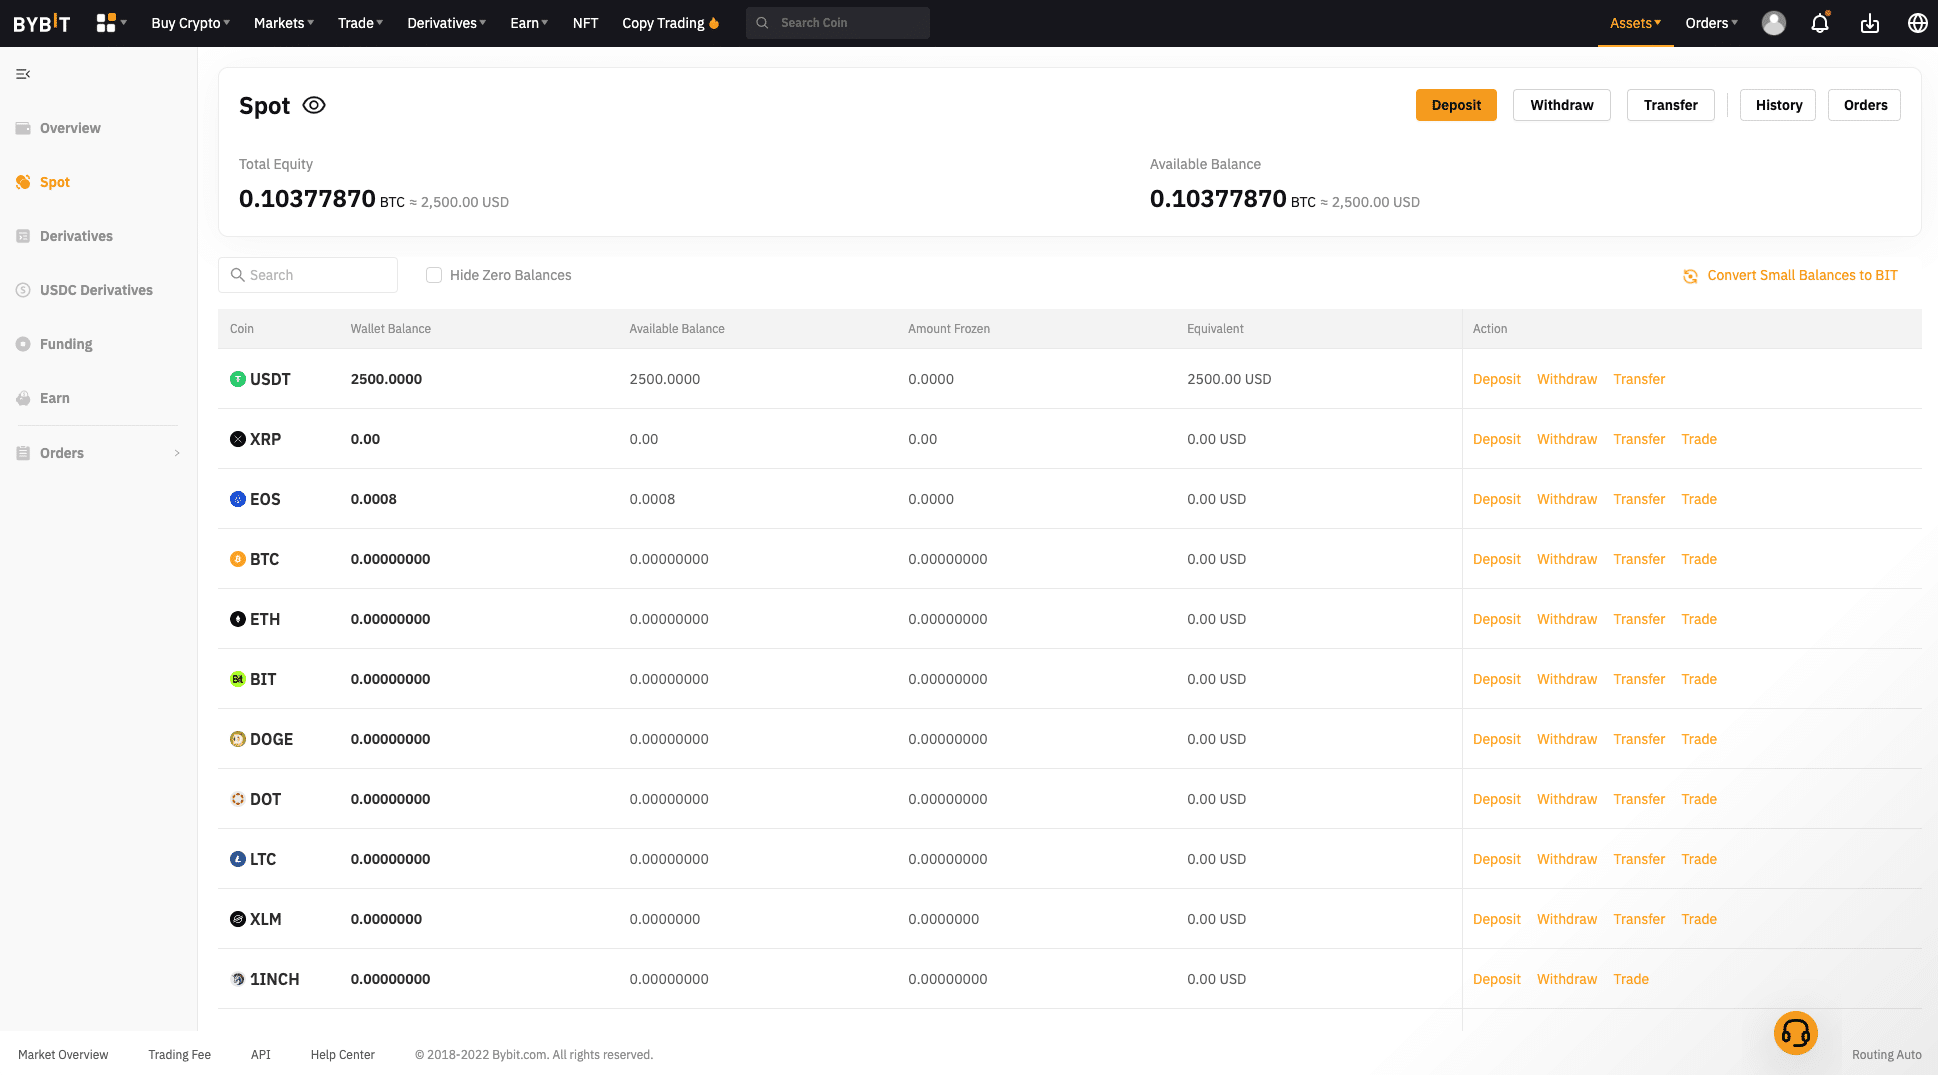
Task: Open the History button
Action: tap(1778, 105)
